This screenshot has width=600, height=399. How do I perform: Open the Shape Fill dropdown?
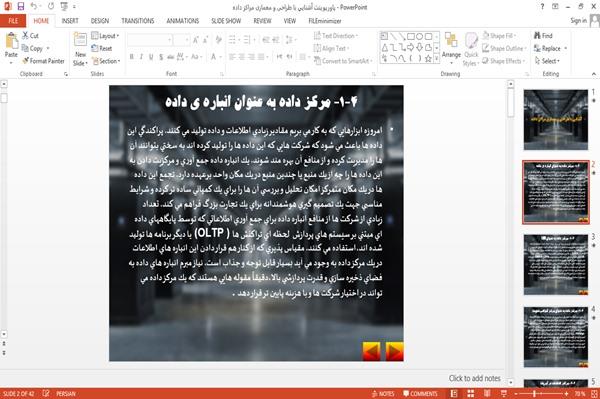click(x=499, y=36)
